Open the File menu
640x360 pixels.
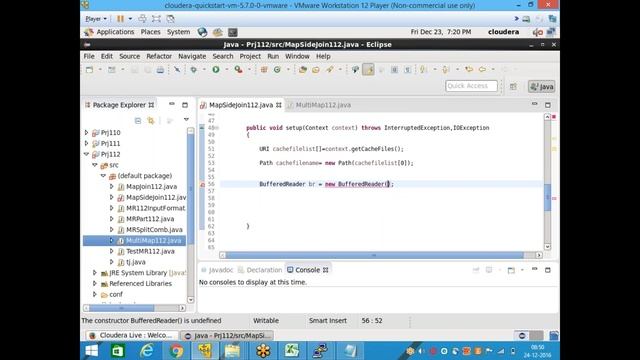89,56
